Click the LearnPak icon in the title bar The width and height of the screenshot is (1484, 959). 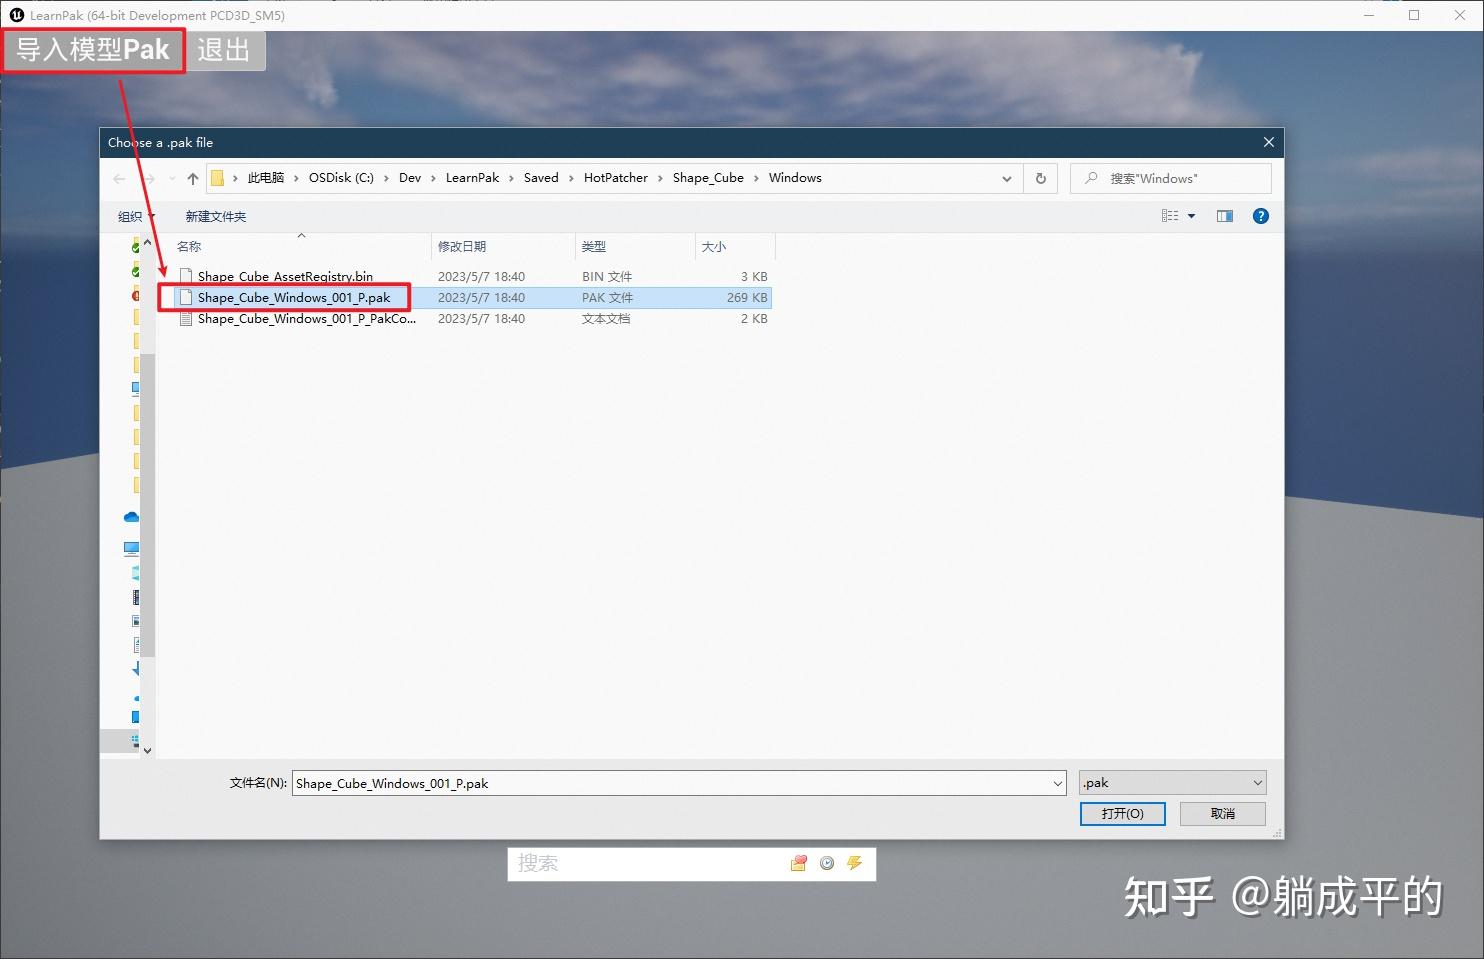[15, 15]
